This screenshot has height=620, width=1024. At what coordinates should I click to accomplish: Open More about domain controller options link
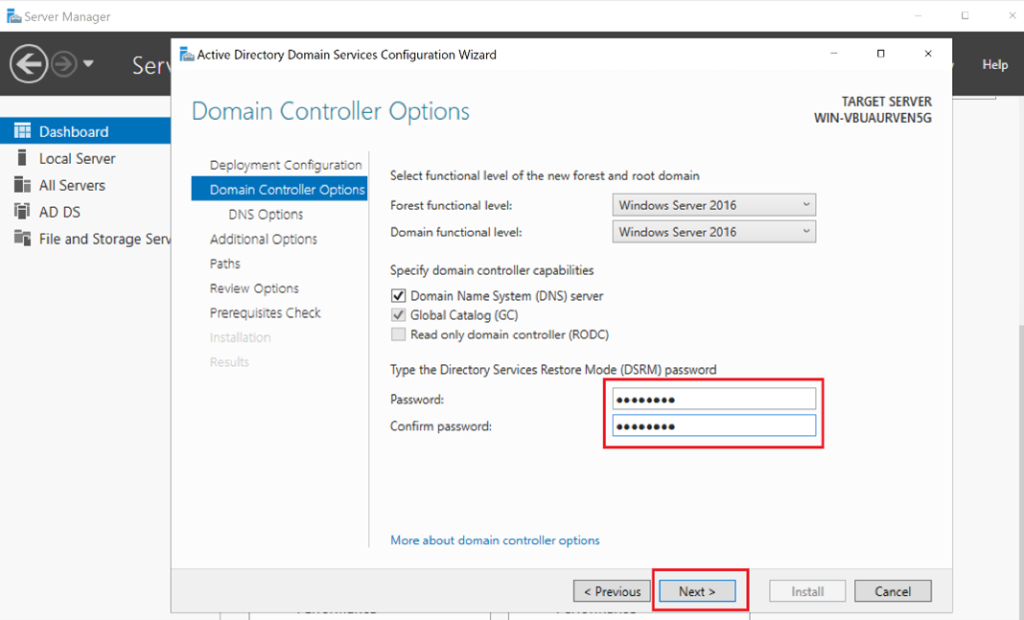coord(494,540)
